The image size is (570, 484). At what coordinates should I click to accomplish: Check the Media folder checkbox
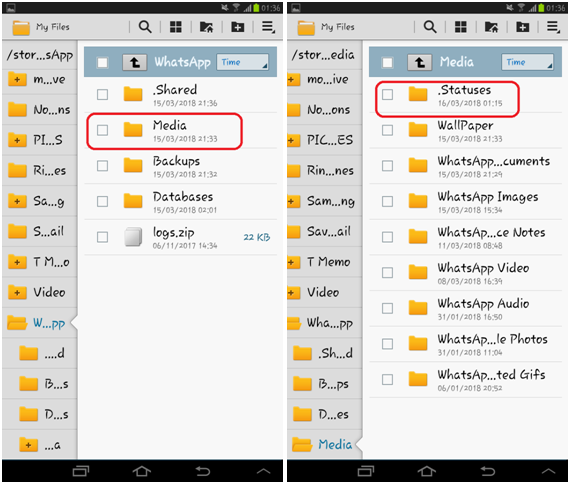[103, 130]
